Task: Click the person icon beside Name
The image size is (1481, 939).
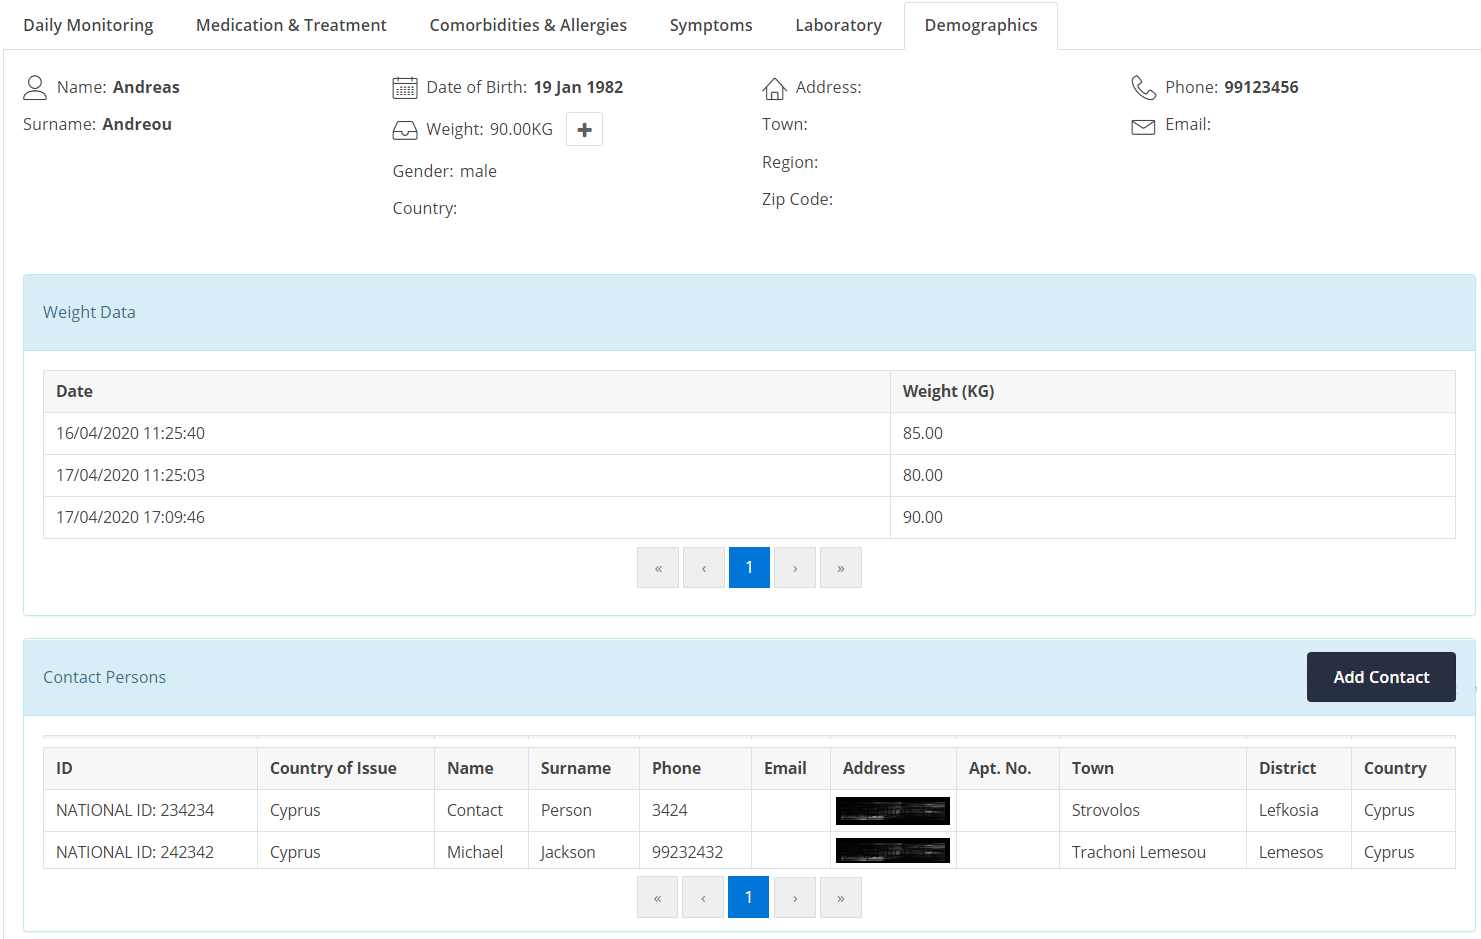Action: tap(35, 88)
